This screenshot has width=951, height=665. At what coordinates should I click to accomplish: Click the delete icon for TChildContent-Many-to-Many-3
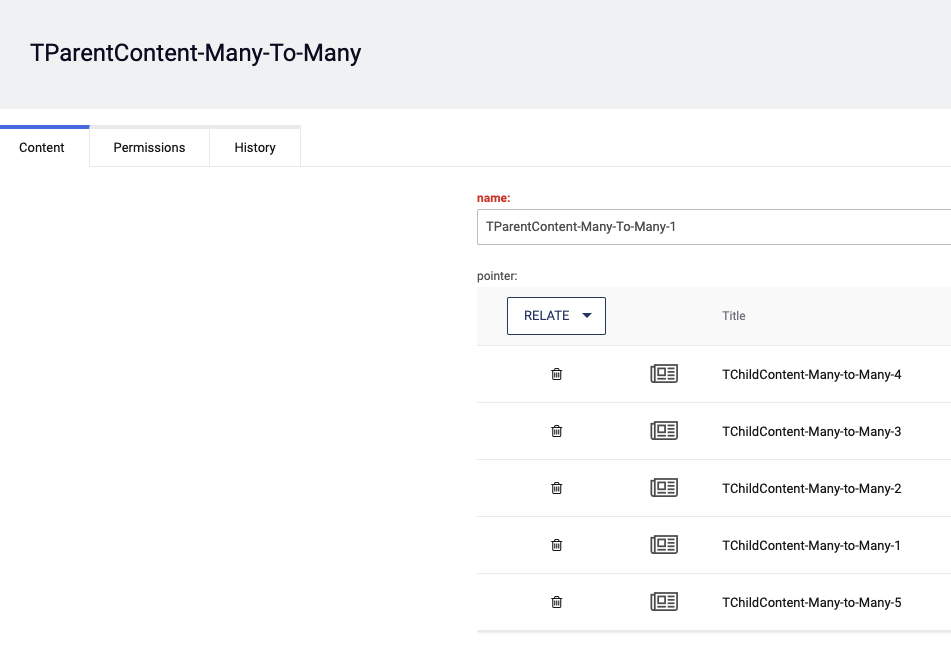(x=557, y=431)
